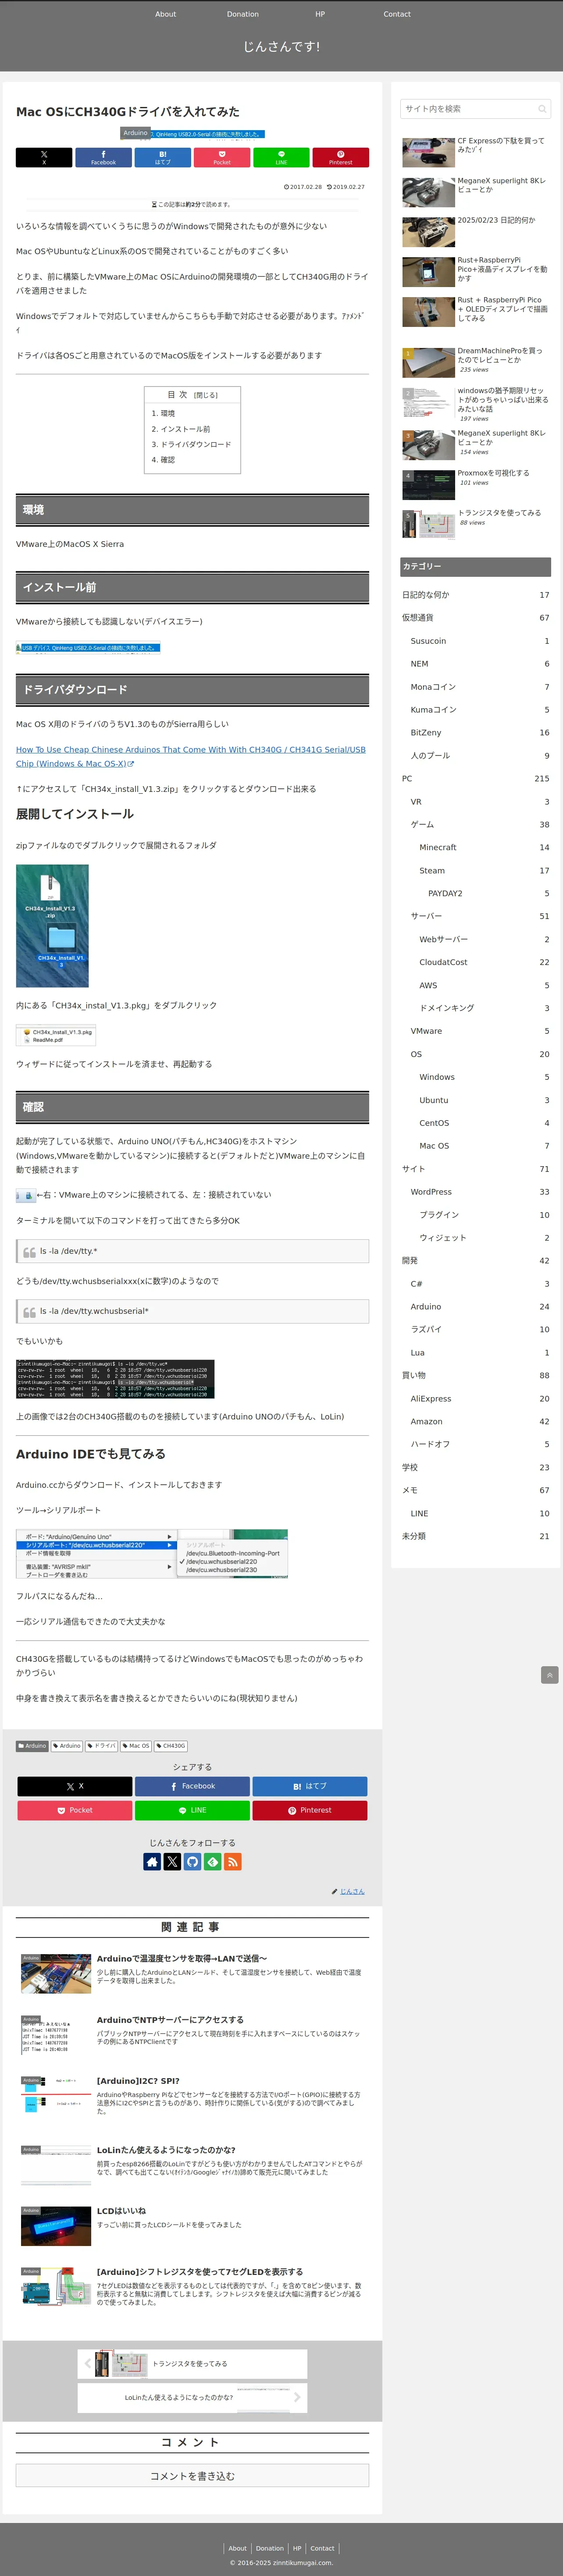Open HP in the top navigation bar
The image size is (563, 2576).
tap(320, 14)
